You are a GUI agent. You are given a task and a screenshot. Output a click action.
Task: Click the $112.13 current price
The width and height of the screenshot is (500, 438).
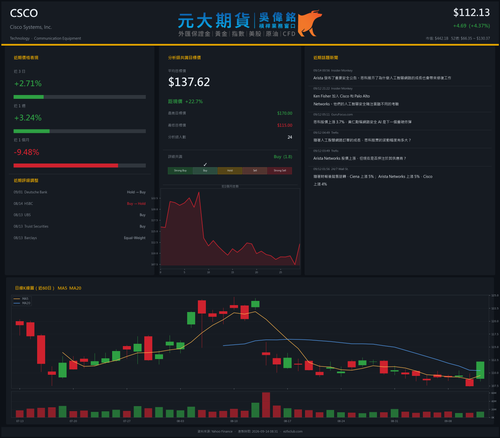pos(471,13)
